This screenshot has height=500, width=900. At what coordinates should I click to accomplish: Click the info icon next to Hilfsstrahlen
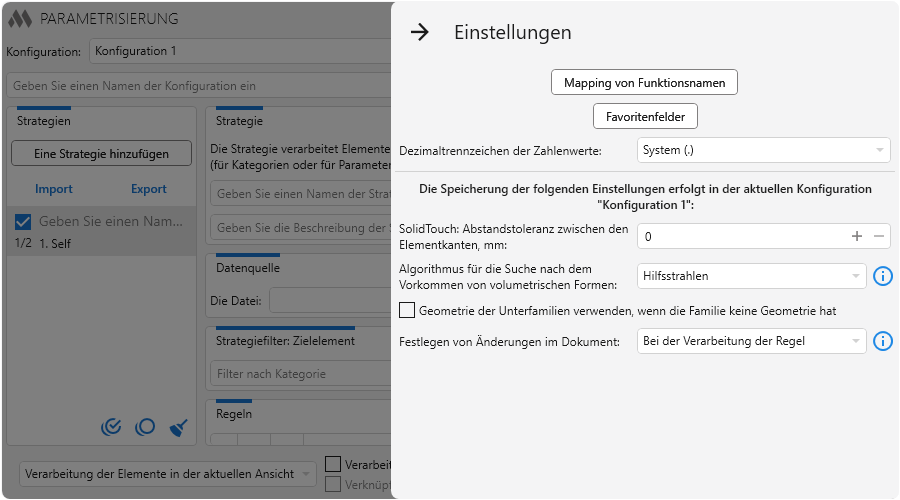coord(882,276)
